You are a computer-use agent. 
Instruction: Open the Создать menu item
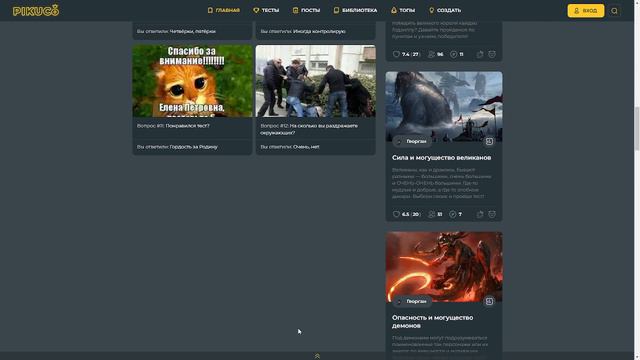tap(445, 10)
